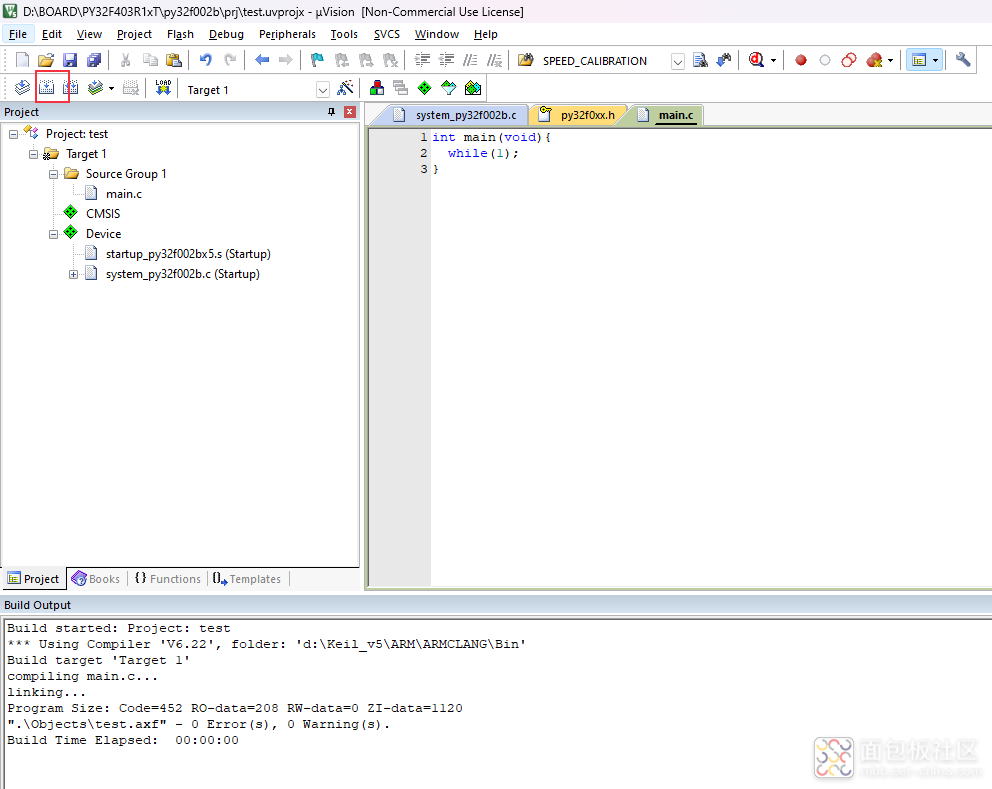Indent the selected lines
992x789 pixels.
pos(422,60)
